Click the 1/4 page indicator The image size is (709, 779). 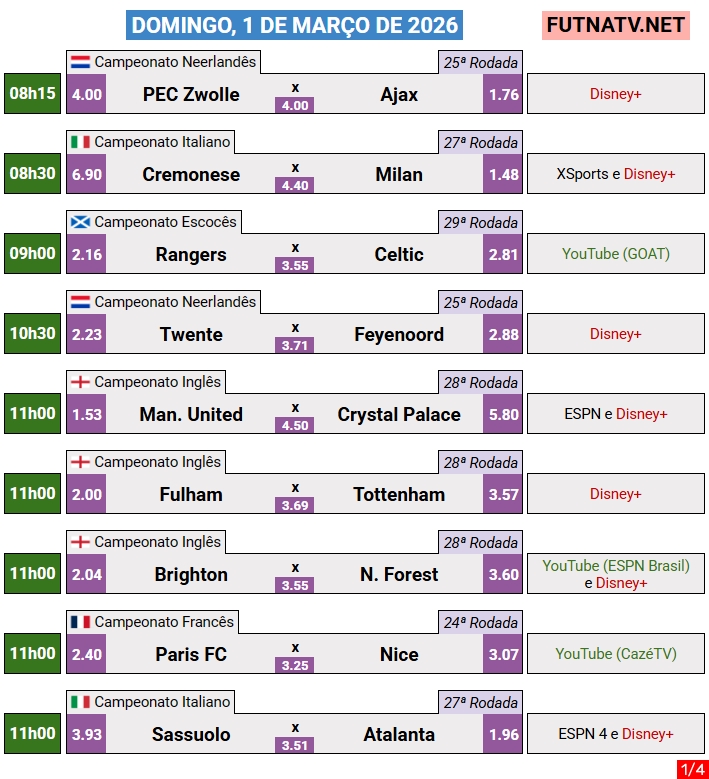point(691,769)
